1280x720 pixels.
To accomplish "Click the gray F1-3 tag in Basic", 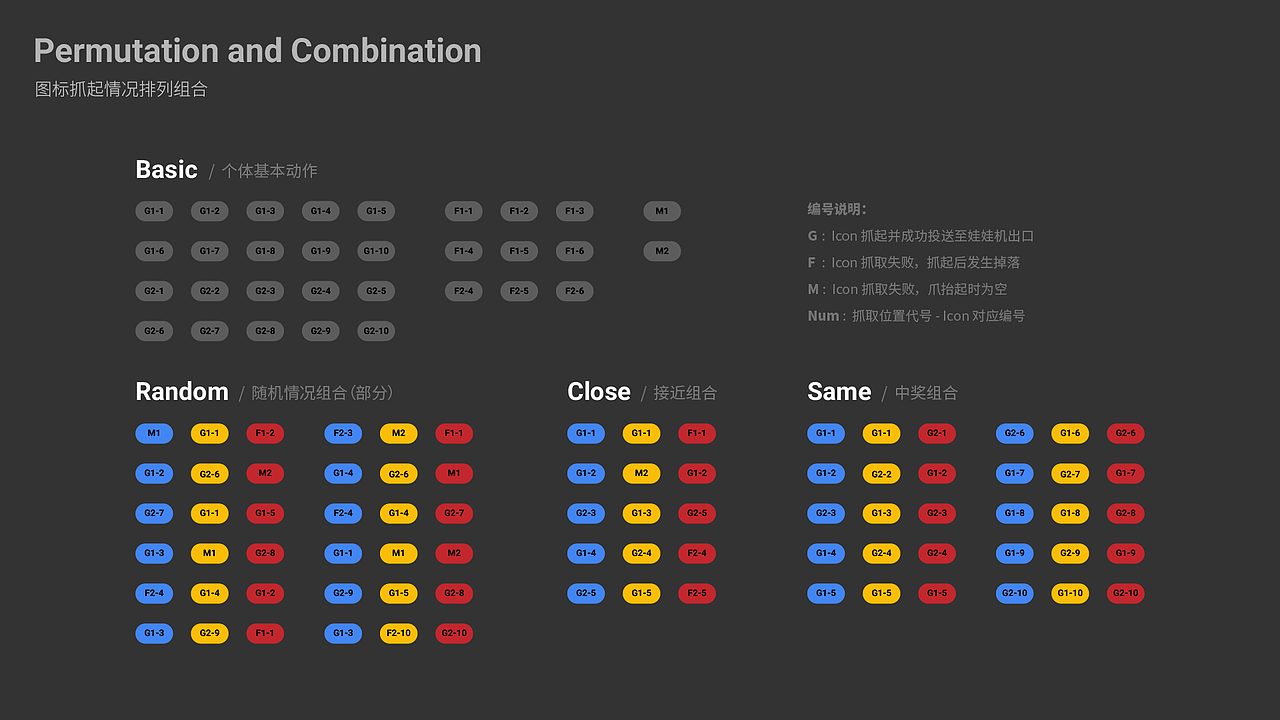I will pyautogui.click(x=575, y=211).
